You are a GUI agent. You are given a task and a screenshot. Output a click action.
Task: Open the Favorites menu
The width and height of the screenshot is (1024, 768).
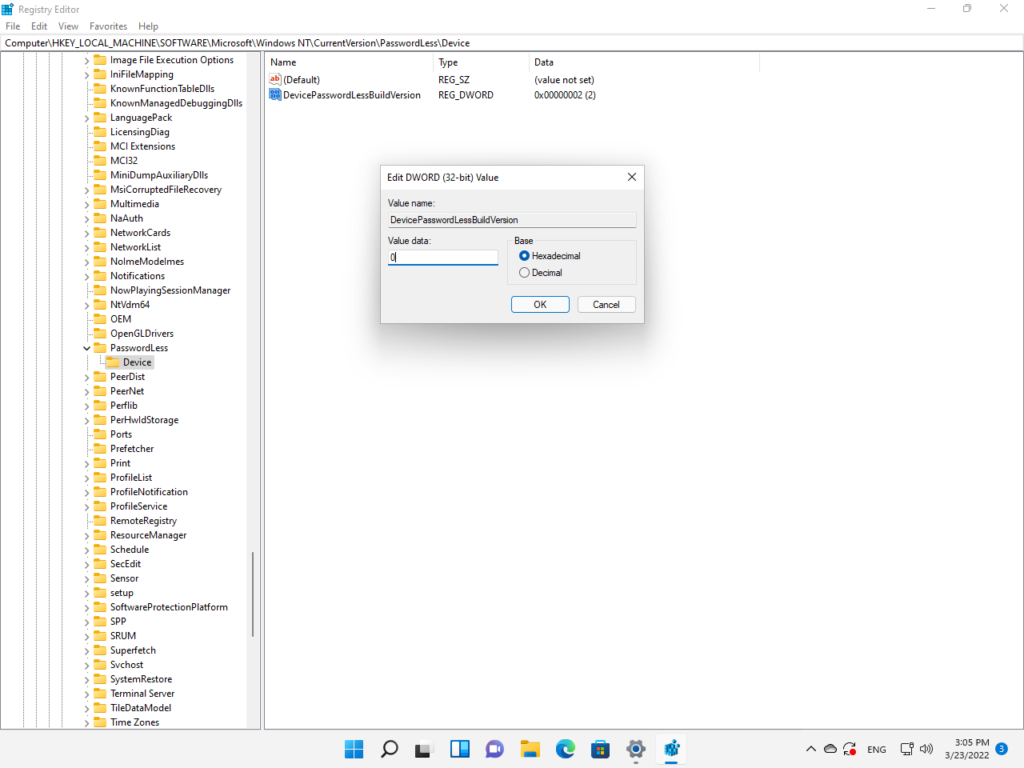tap(107, 26)
